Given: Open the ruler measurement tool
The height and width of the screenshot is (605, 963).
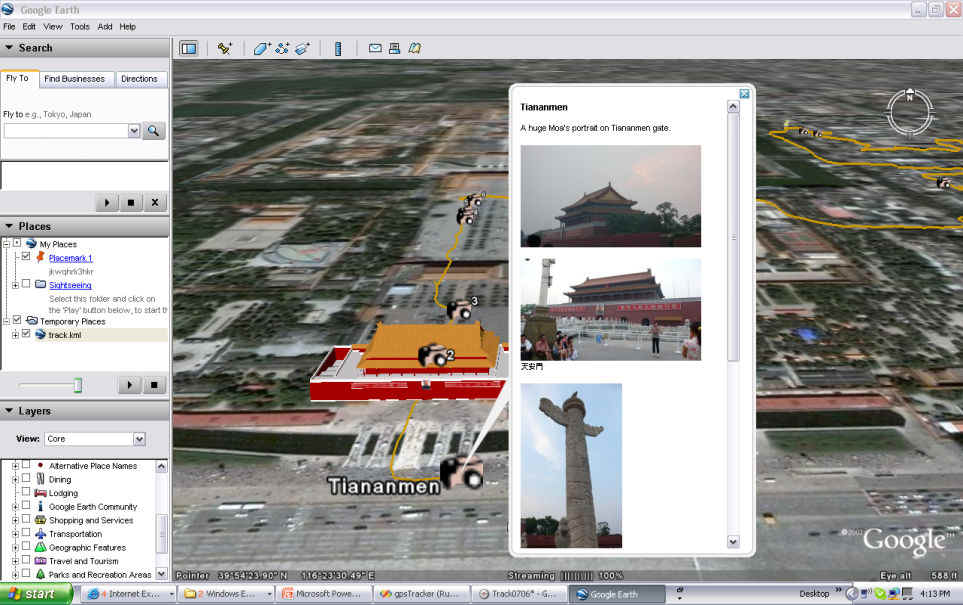Looking at the screenshot, I should pyautogui.click(x=338, y=49).
